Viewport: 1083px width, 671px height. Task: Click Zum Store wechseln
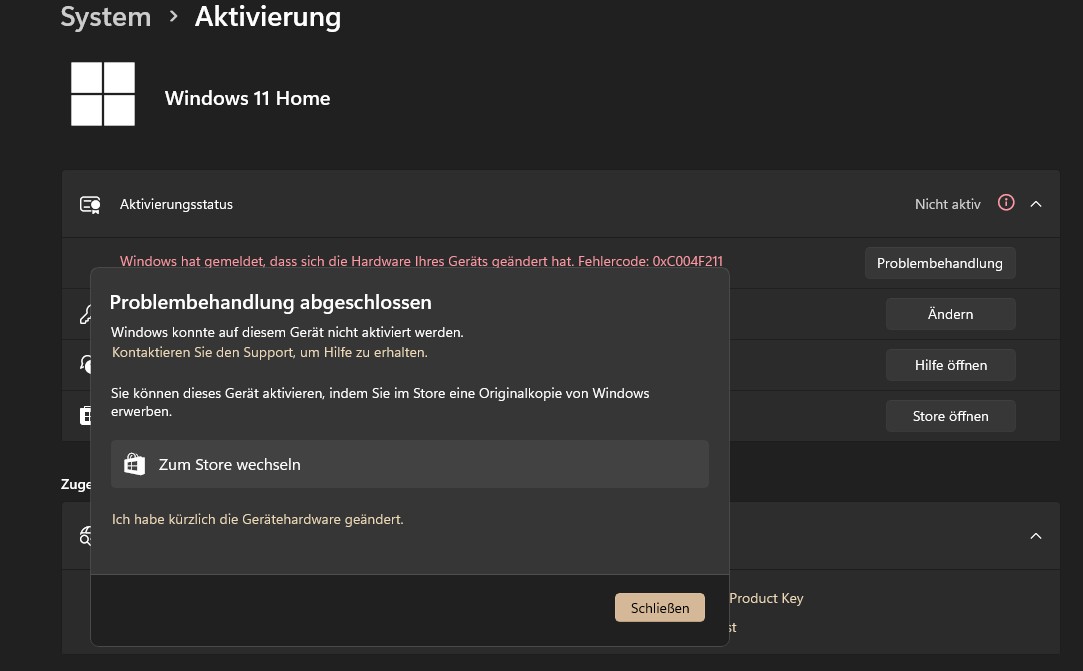(410, 464)
